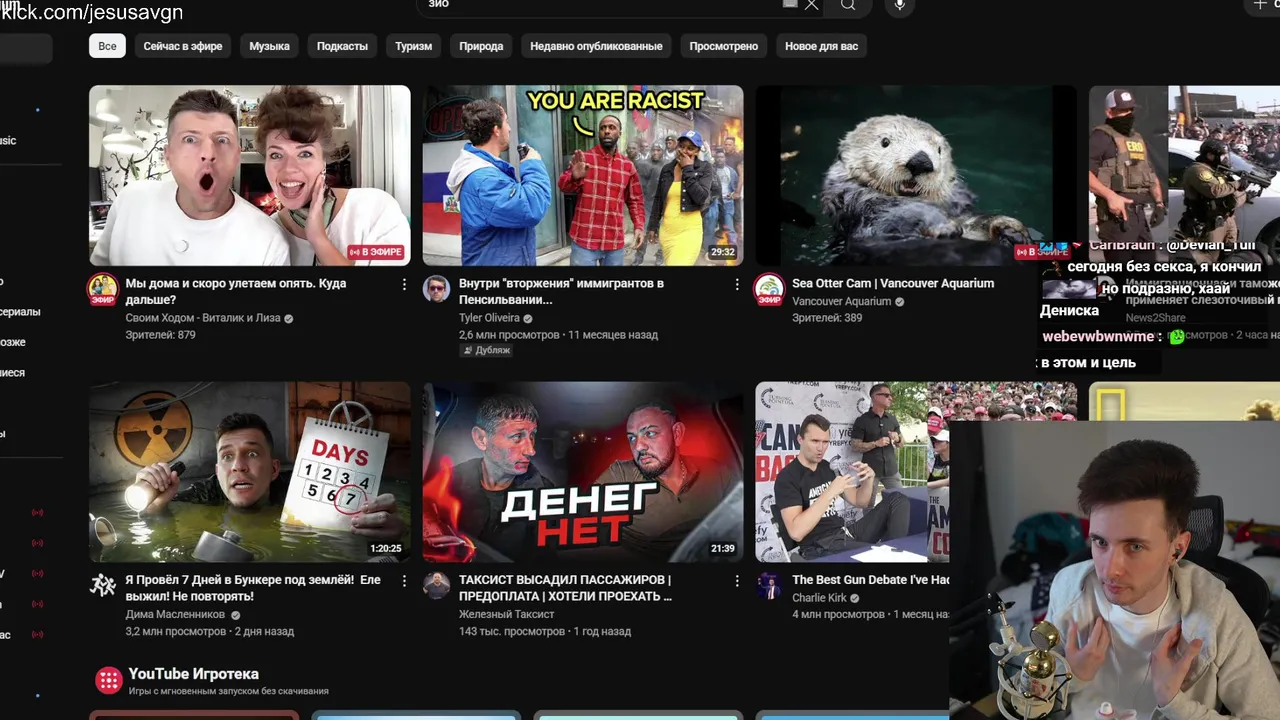Select the 'Новое для вас' filter chip
The image size is (1280, 720).
pos(821,46)
